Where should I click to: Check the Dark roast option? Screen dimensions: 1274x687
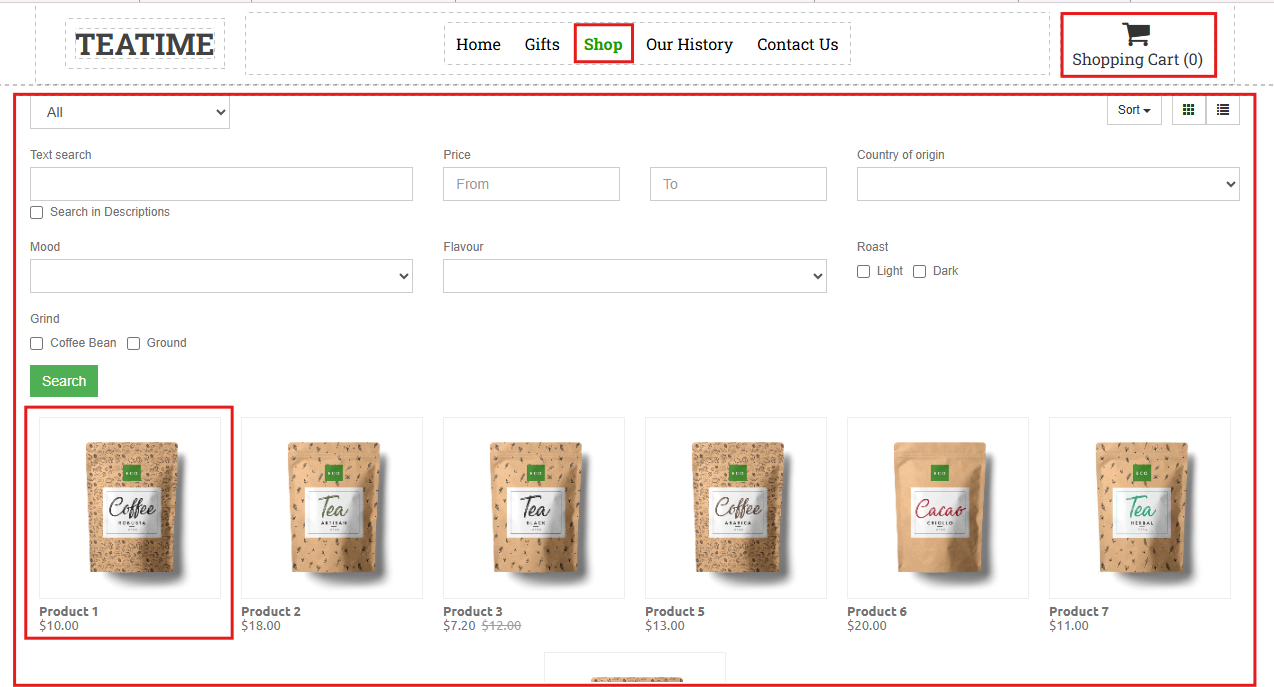tap(920, 272)
